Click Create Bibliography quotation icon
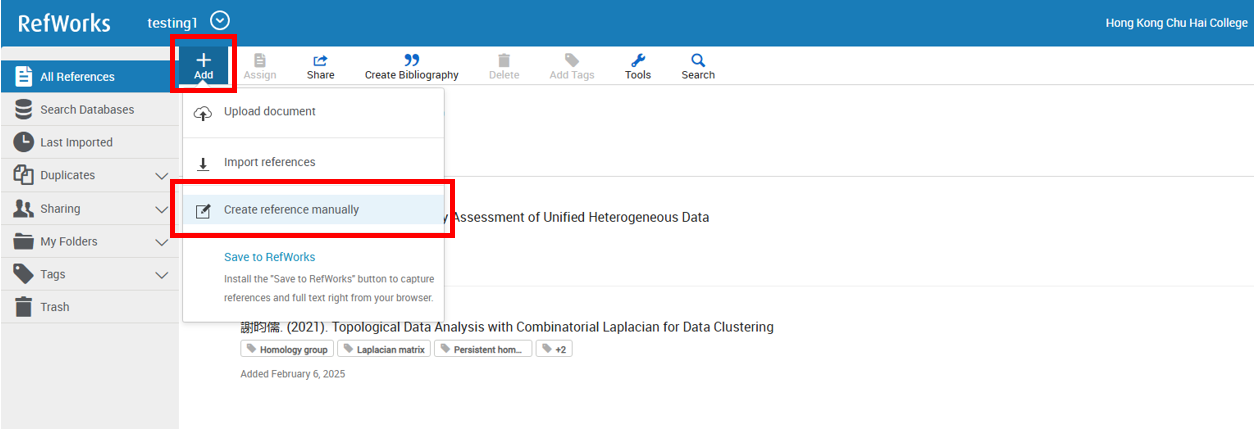Screen dimensions: 1254x430 (411, 61)
